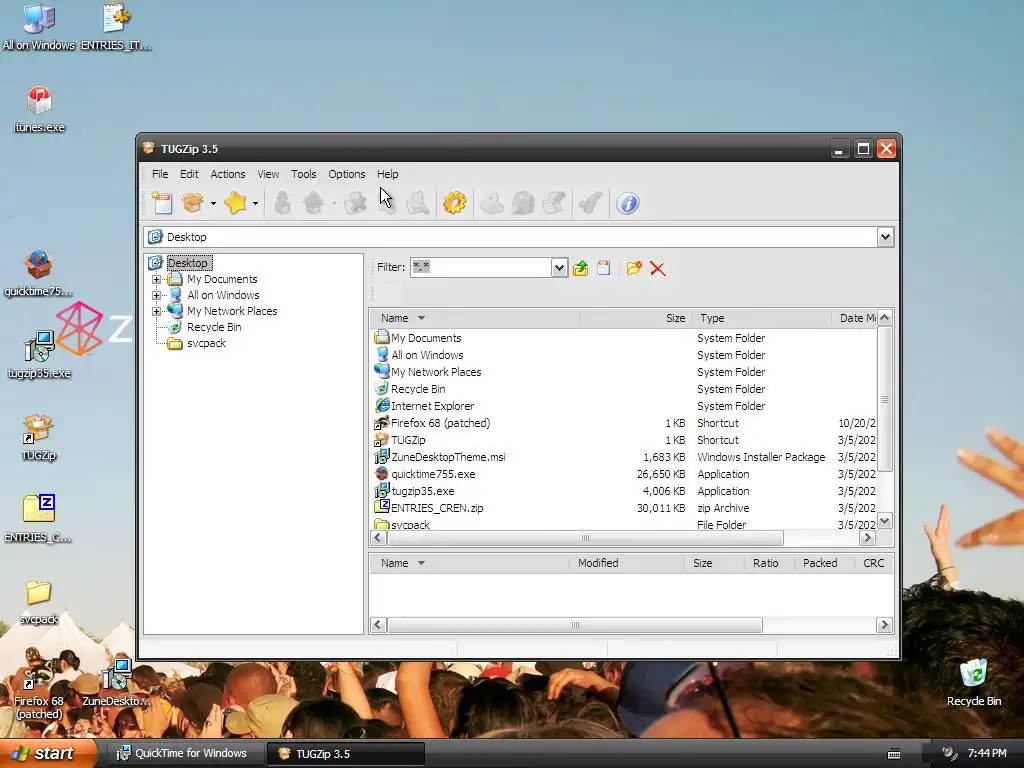The image size is (1024, 768).
Task: Open the View menu
Action: (x=268, y=174)
